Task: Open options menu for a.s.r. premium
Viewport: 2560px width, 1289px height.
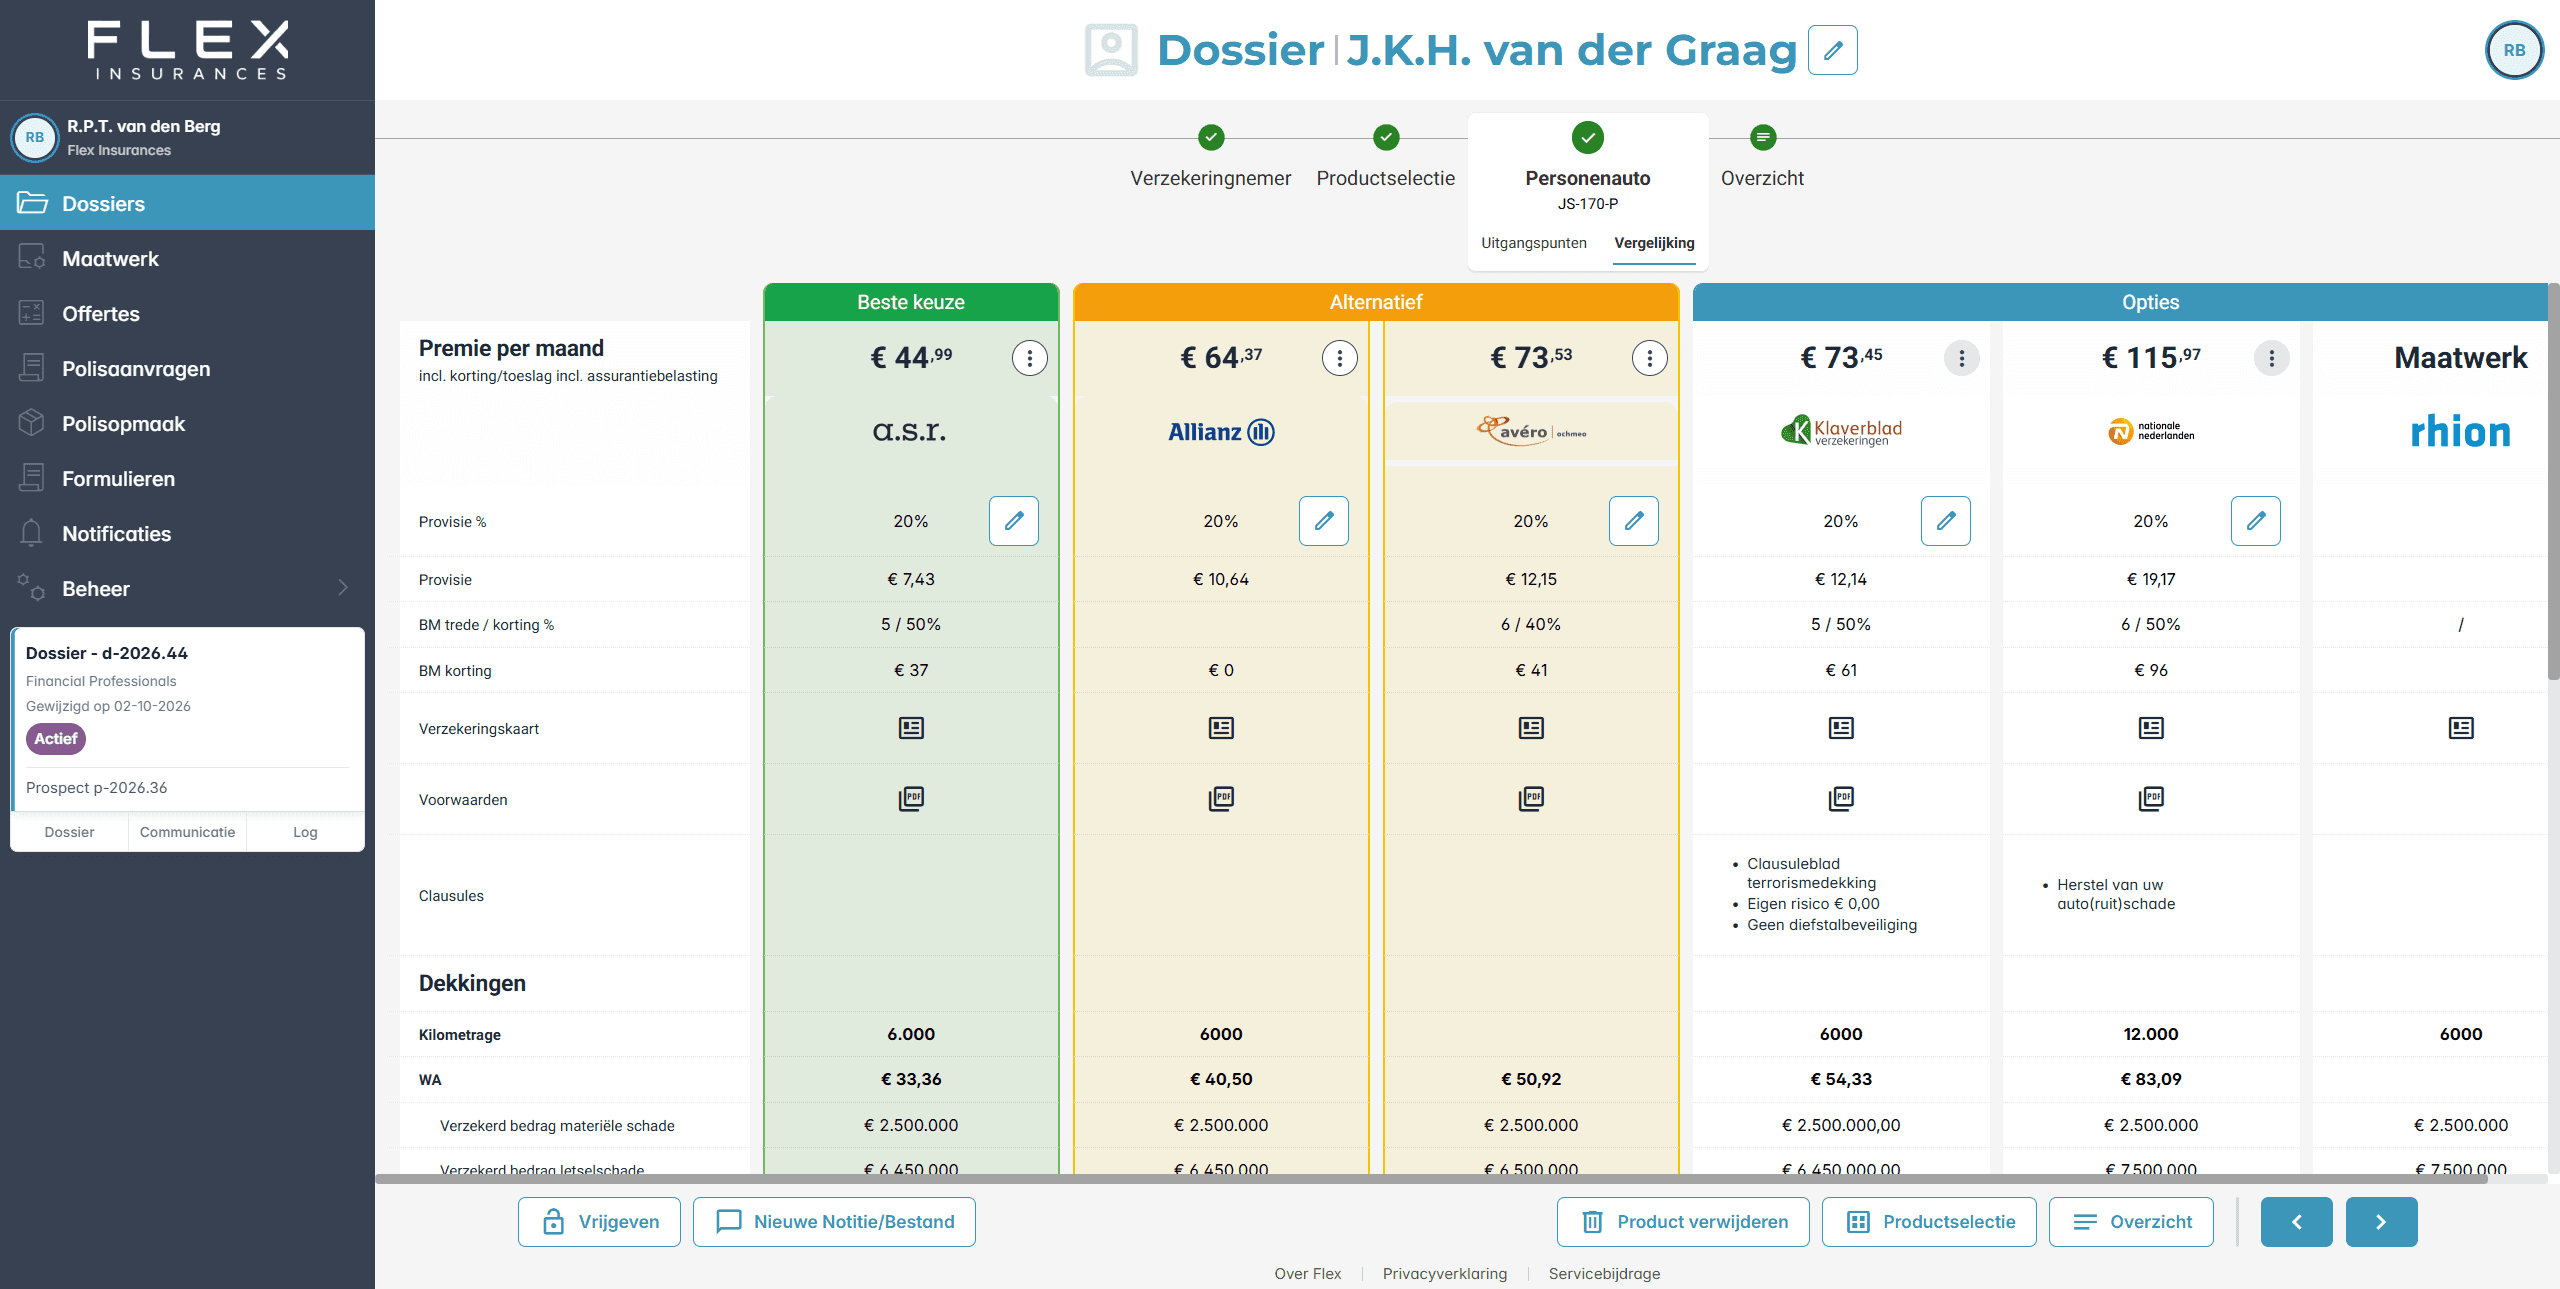Action: [1030, 358]
